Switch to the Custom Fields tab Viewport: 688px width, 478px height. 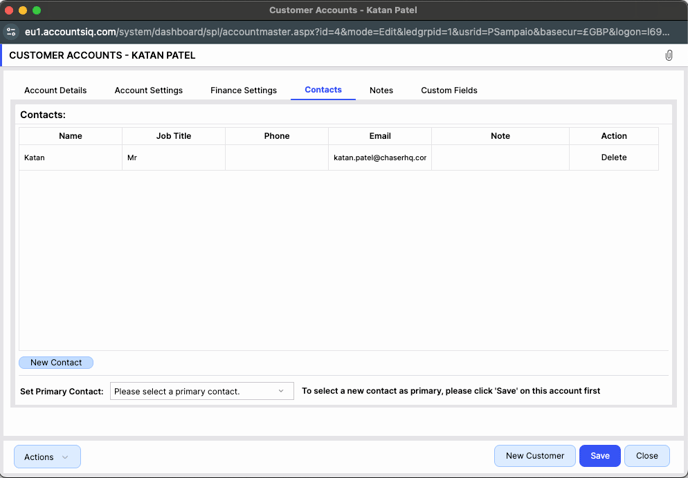[449, 90]
